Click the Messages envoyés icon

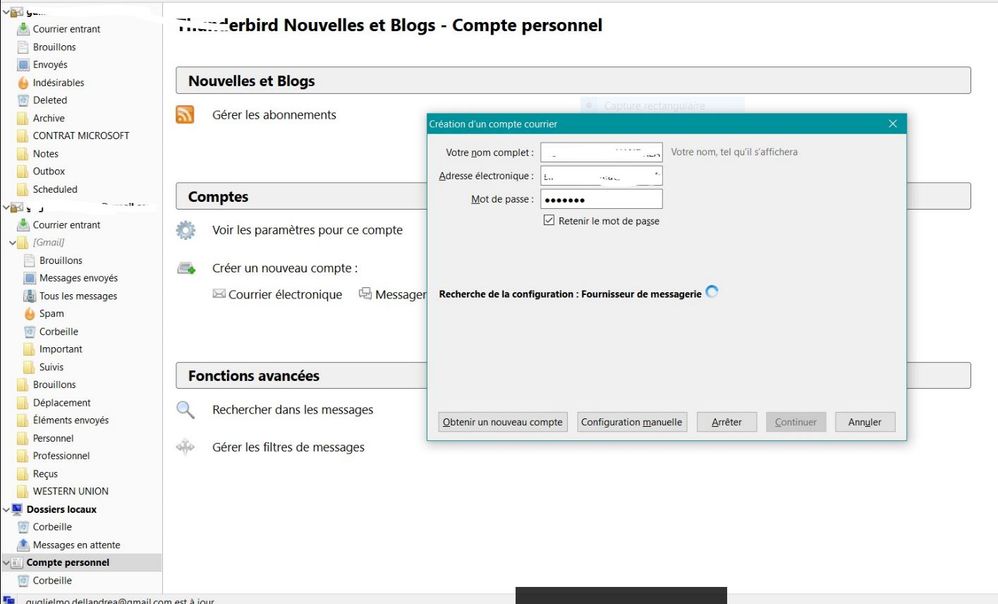click(x=29, y=278)
